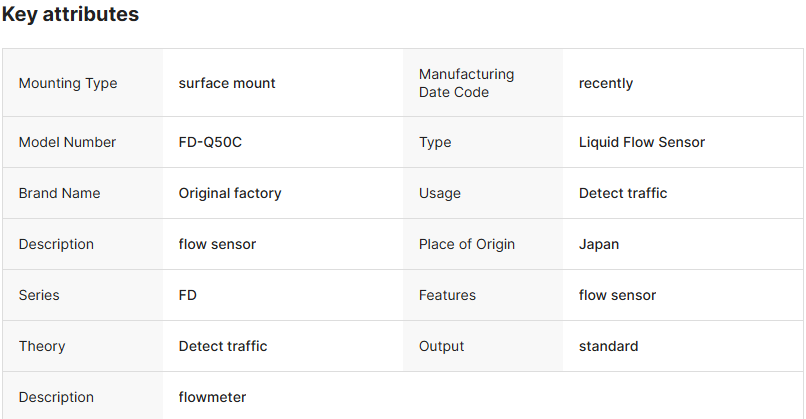Click the Original factory value
This screenshot has height=419, width=806.
(x=230, y=193)
